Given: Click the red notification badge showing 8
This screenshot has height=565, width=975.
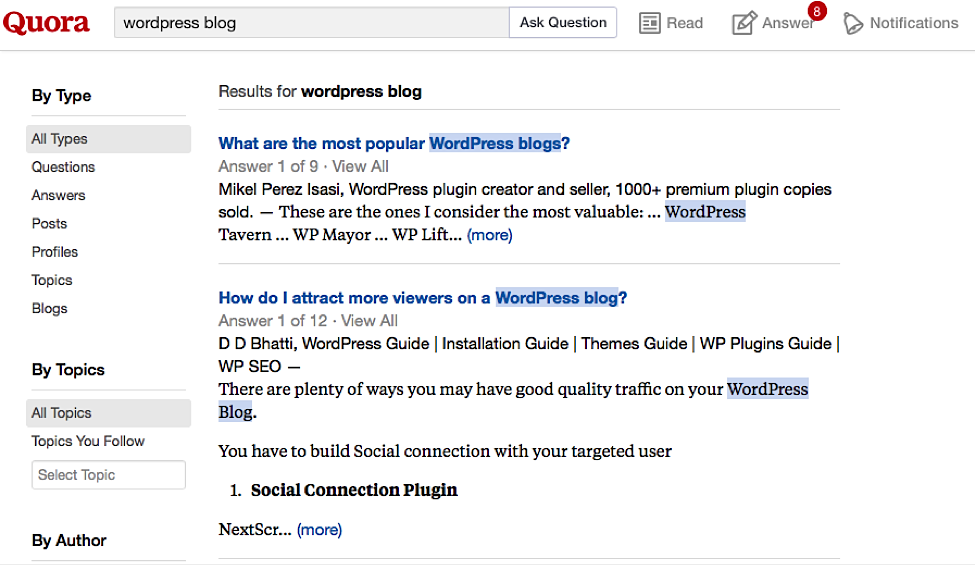Looking at the screenshot, I should click(817, 11).
